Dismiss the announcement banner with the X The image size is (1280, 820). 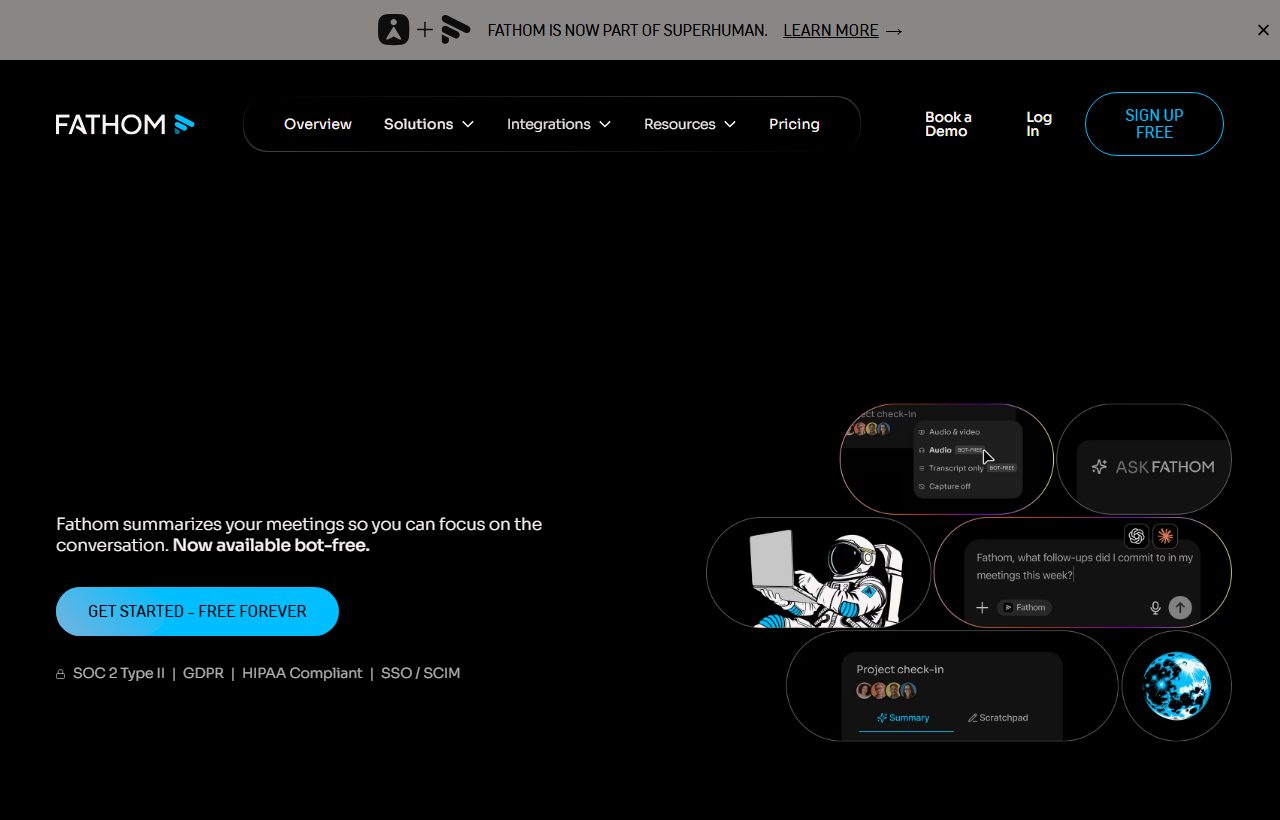(x=1263, y=30)
